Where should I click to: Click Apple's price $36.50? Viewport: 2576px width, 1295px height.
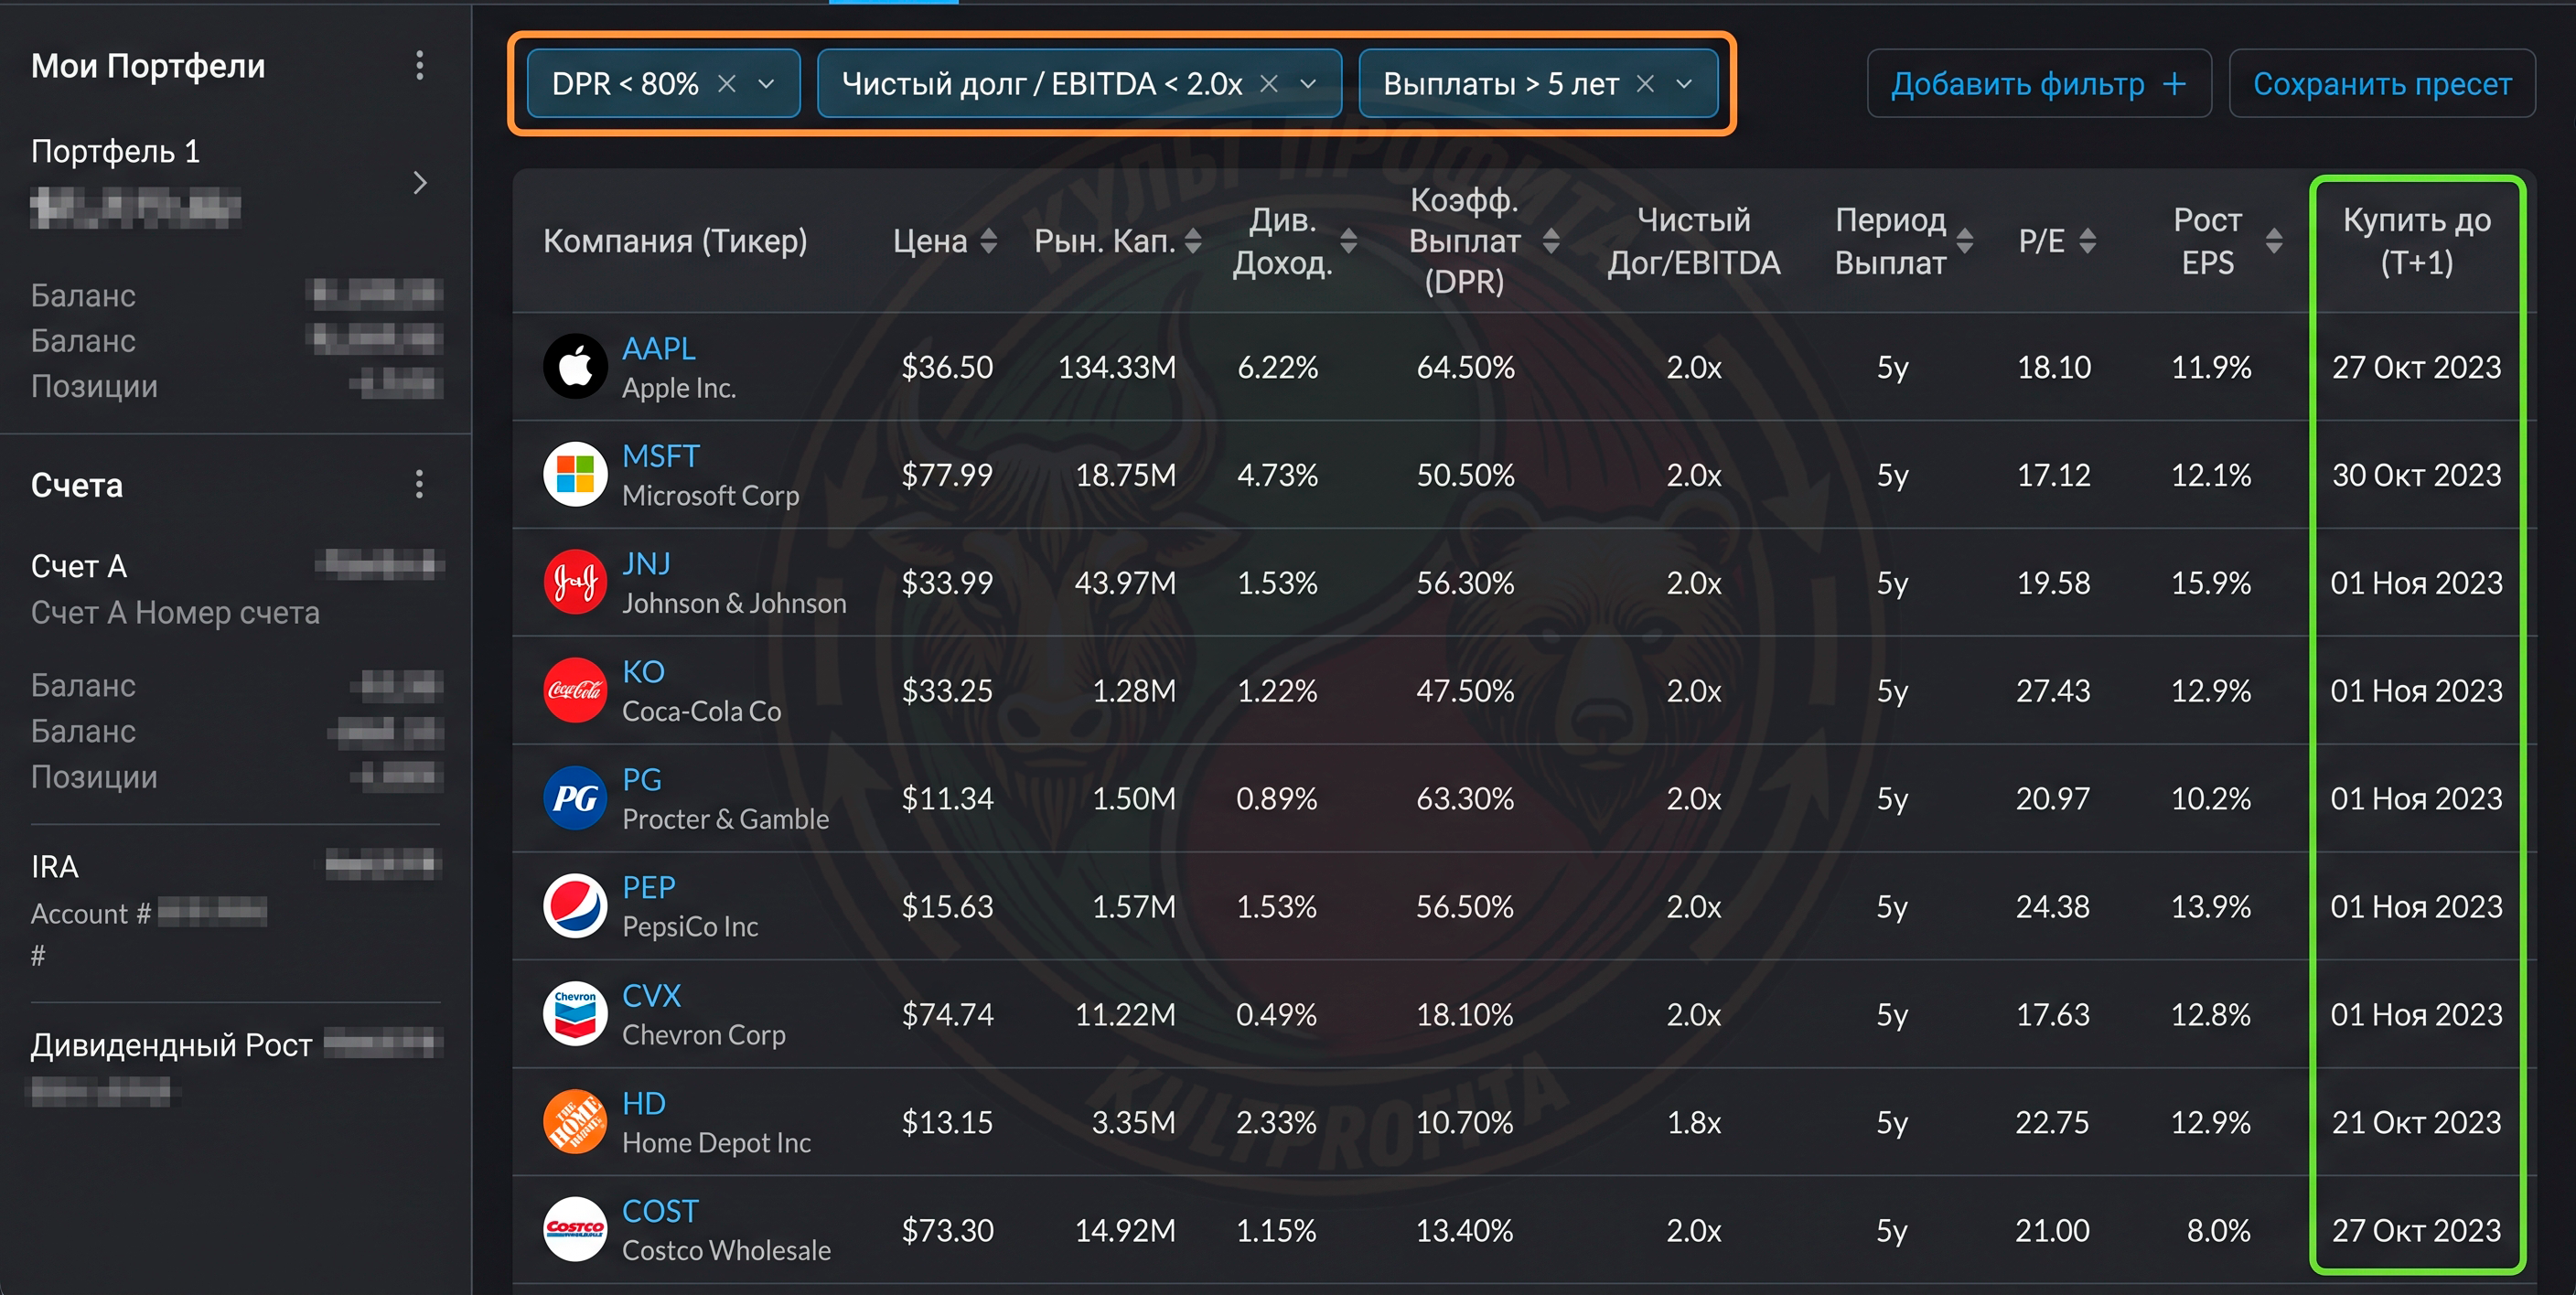tap(947, 367)
